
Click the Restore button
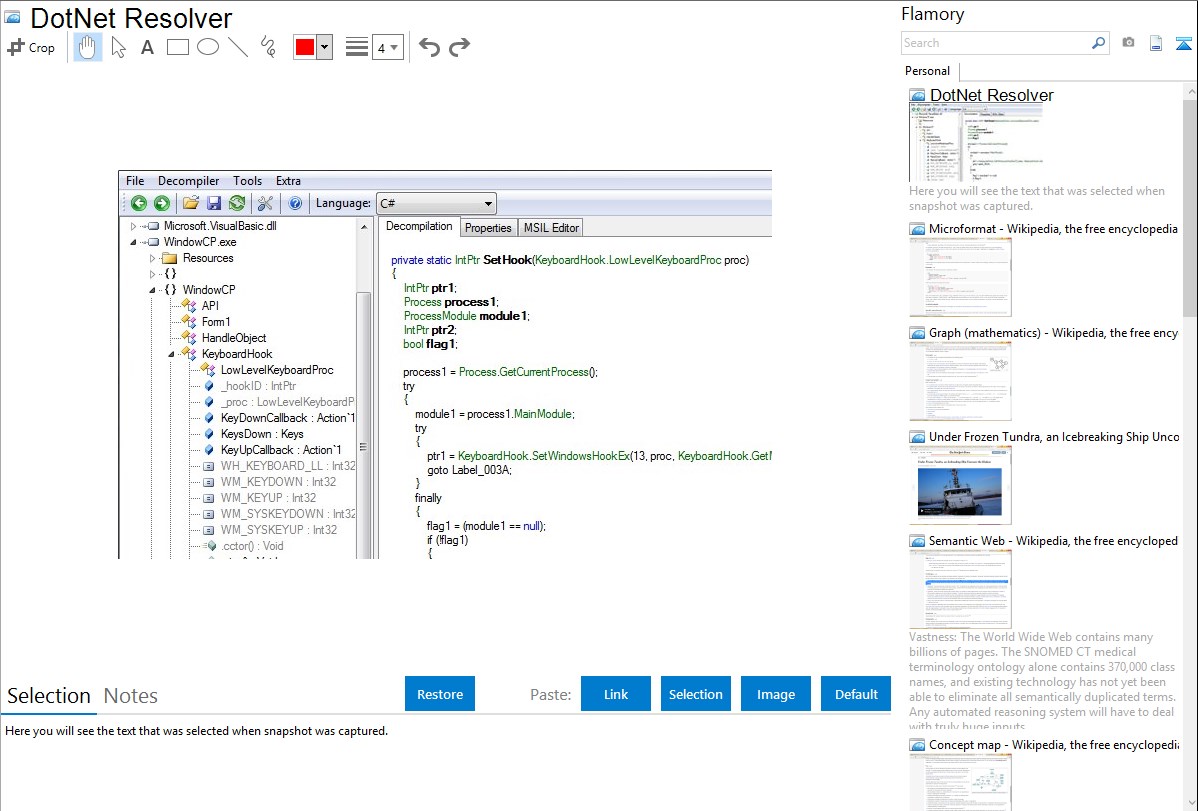click(440, 694)
